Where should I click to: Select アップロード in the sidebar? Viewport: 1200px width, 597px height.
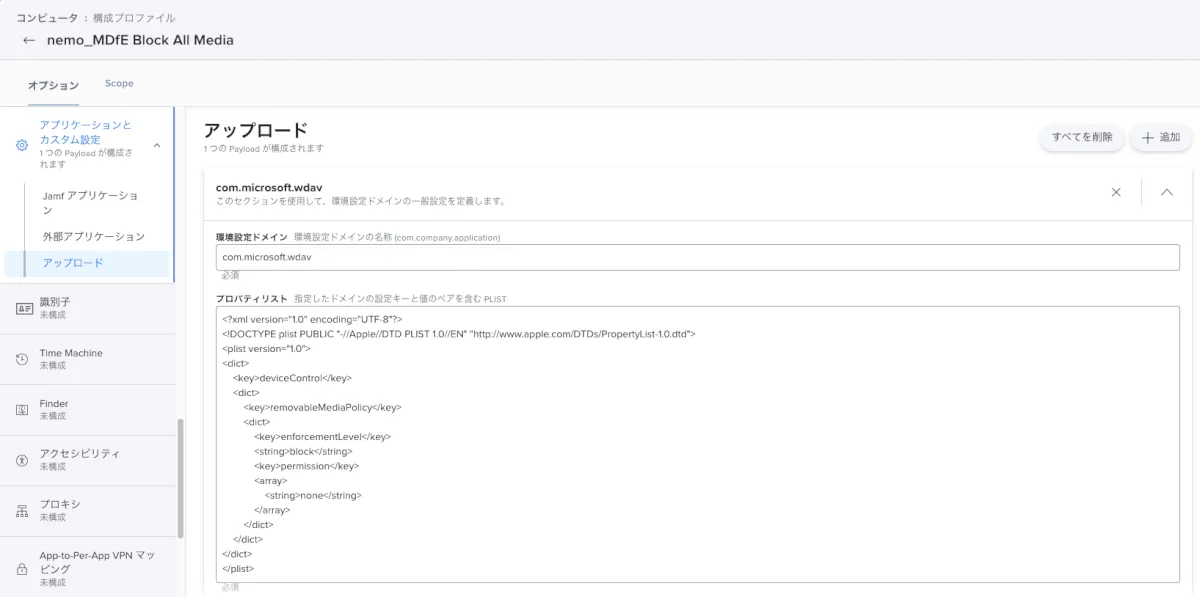click(x=73, y=263)
